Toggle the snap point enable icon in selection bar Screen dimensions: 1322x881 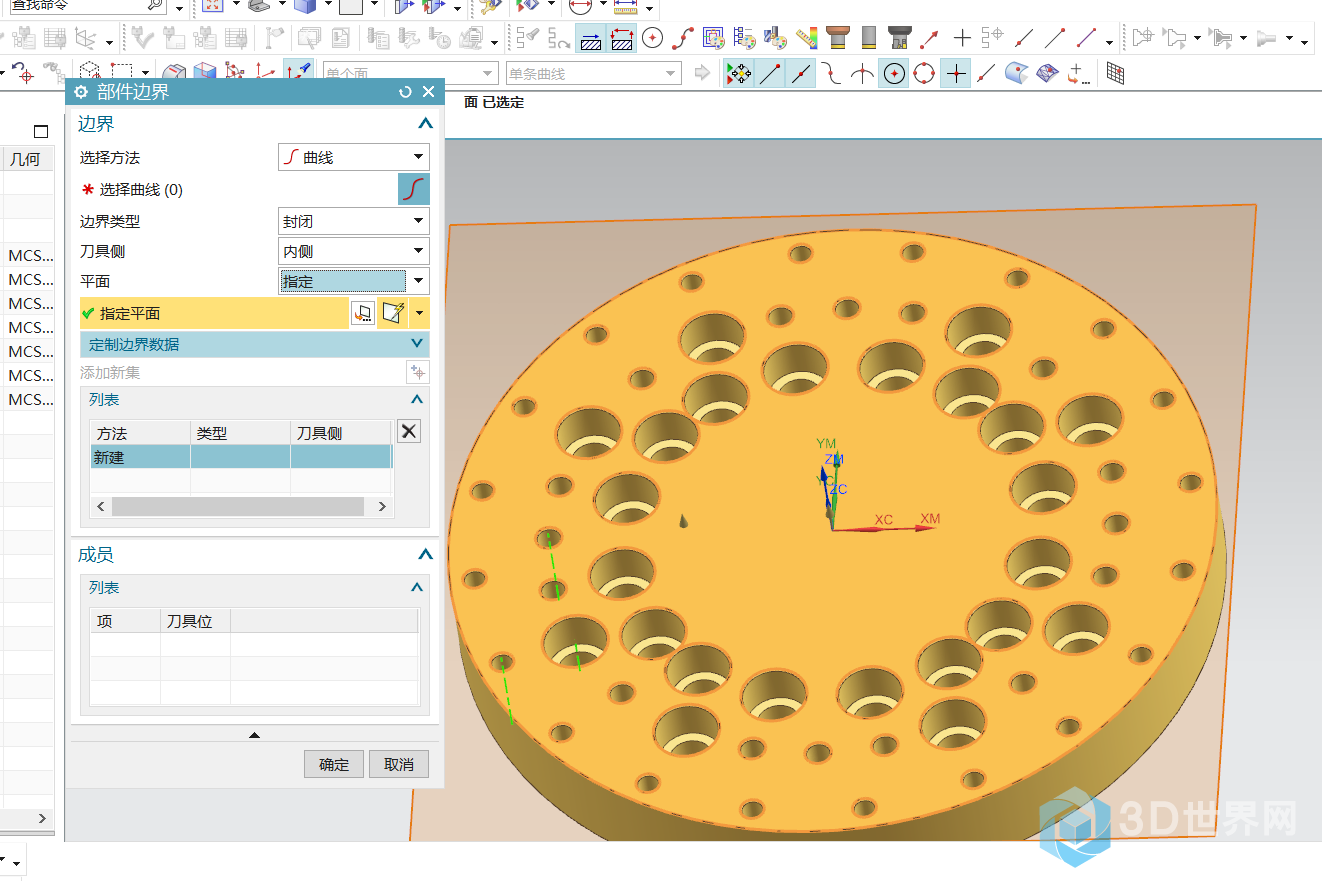[739, 73]
